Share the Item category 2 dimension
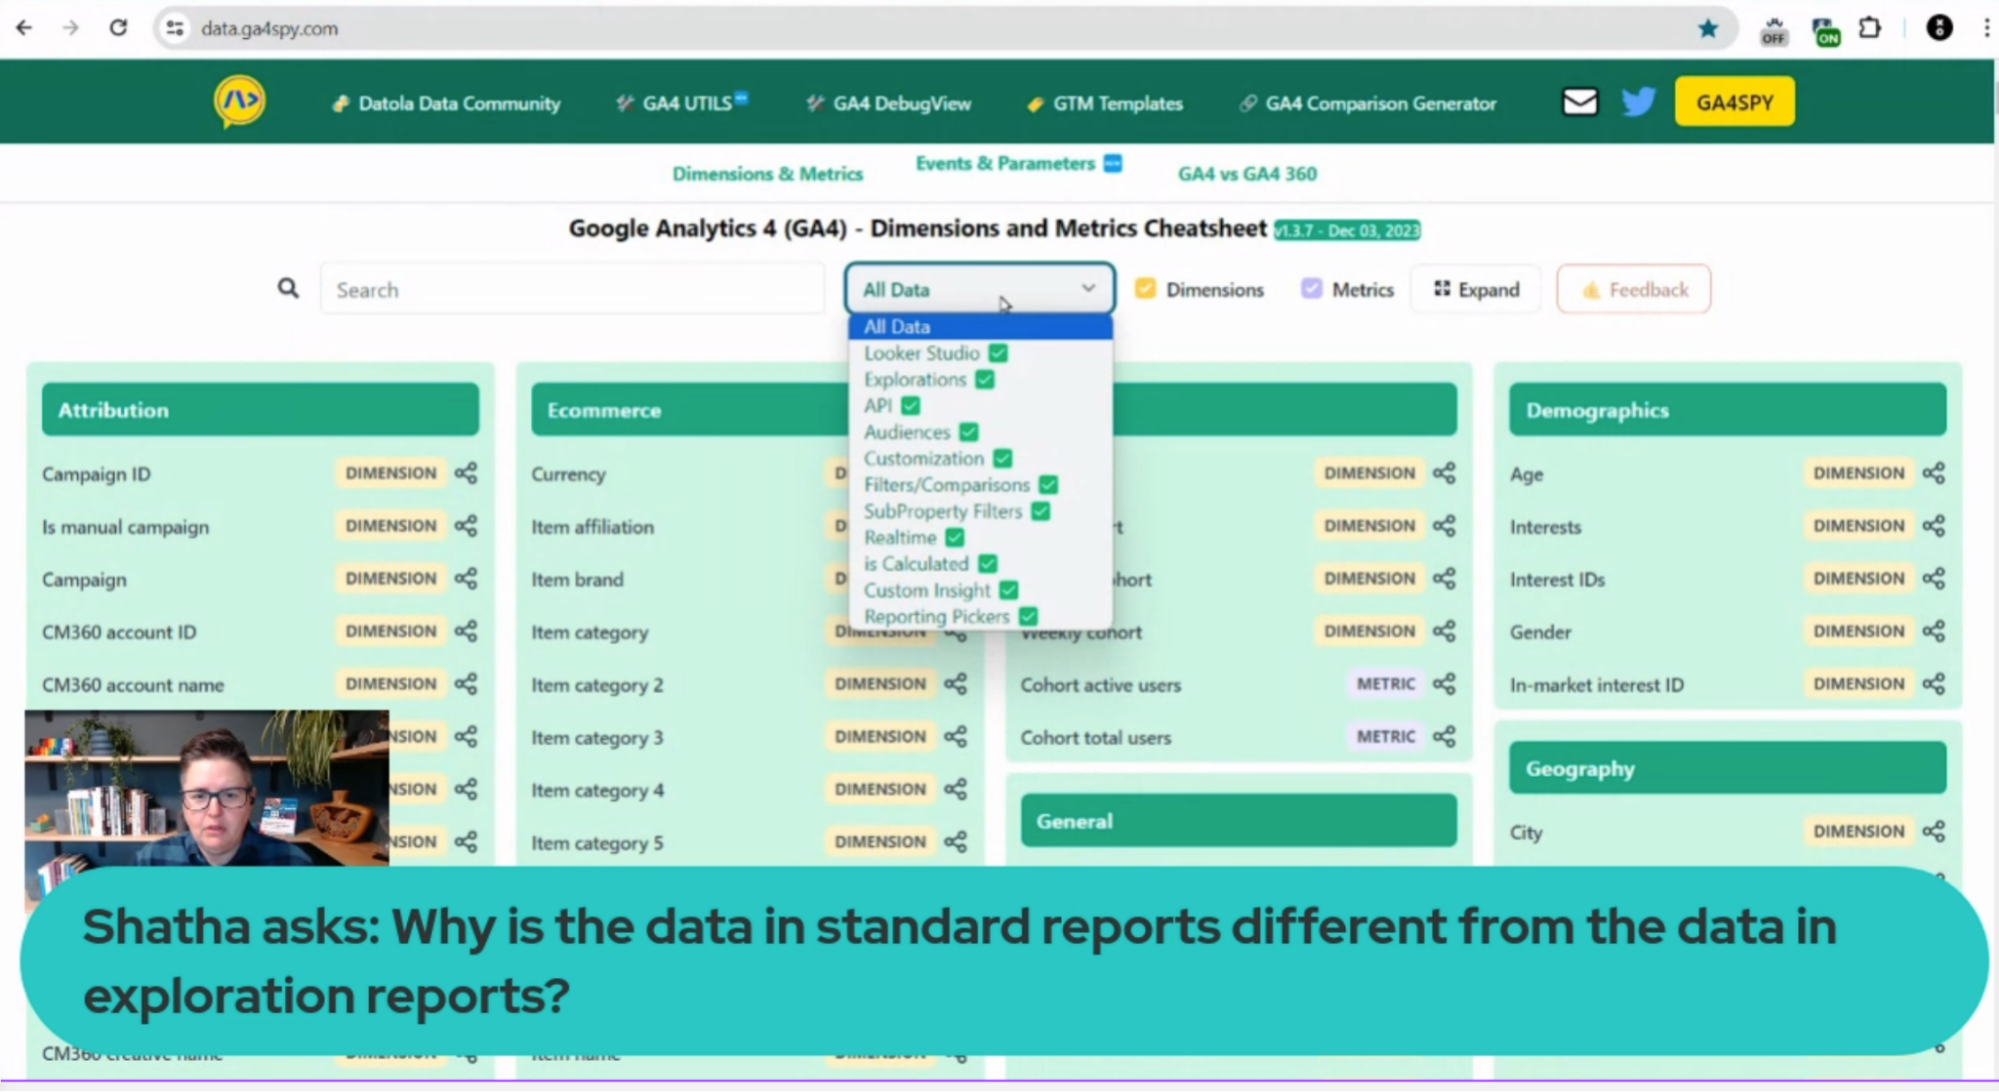1999x1092 pixels. point(956,684)
